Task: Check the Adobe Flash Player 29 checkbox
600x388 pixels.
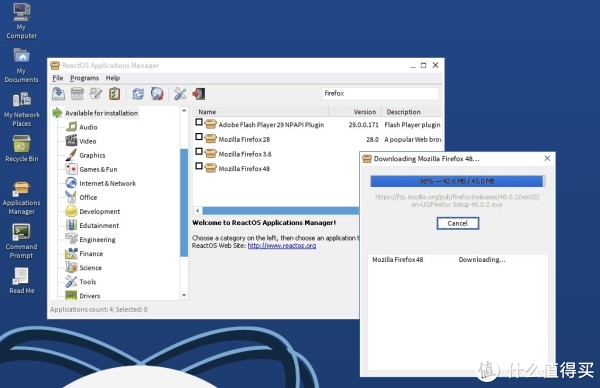Action: (199, 122)
